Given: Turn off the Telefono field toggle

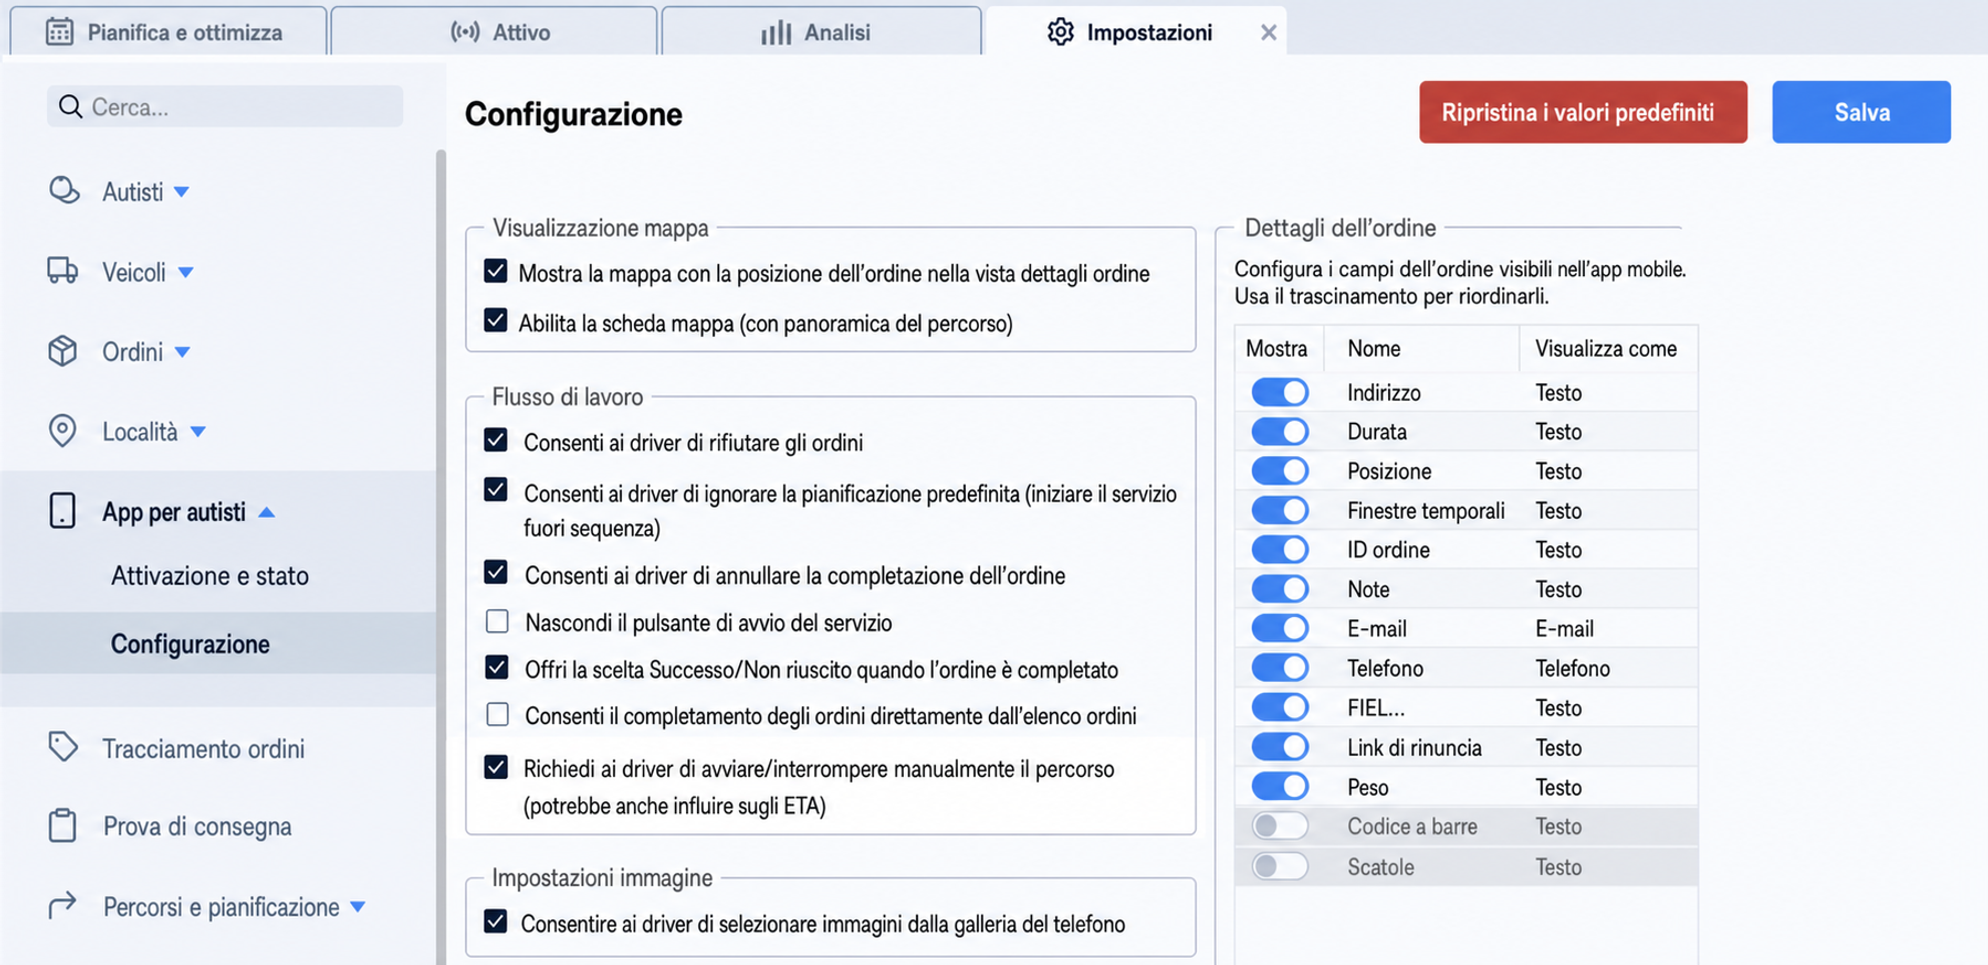Looking at the screenshot, I should pos(1279,668).
